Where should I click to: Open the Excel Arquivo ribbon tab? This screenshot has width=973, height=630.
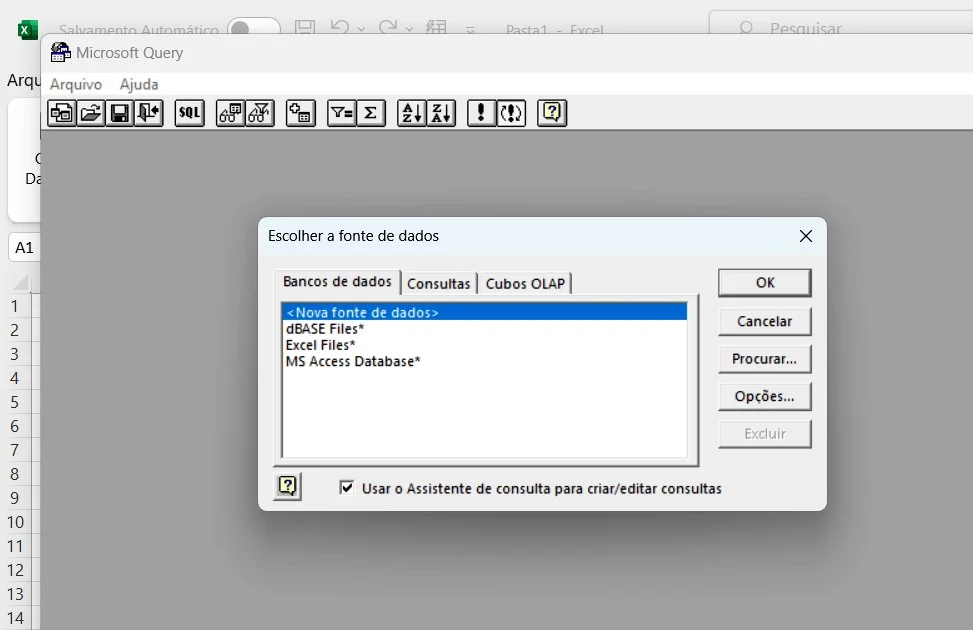tap(24, 81)
